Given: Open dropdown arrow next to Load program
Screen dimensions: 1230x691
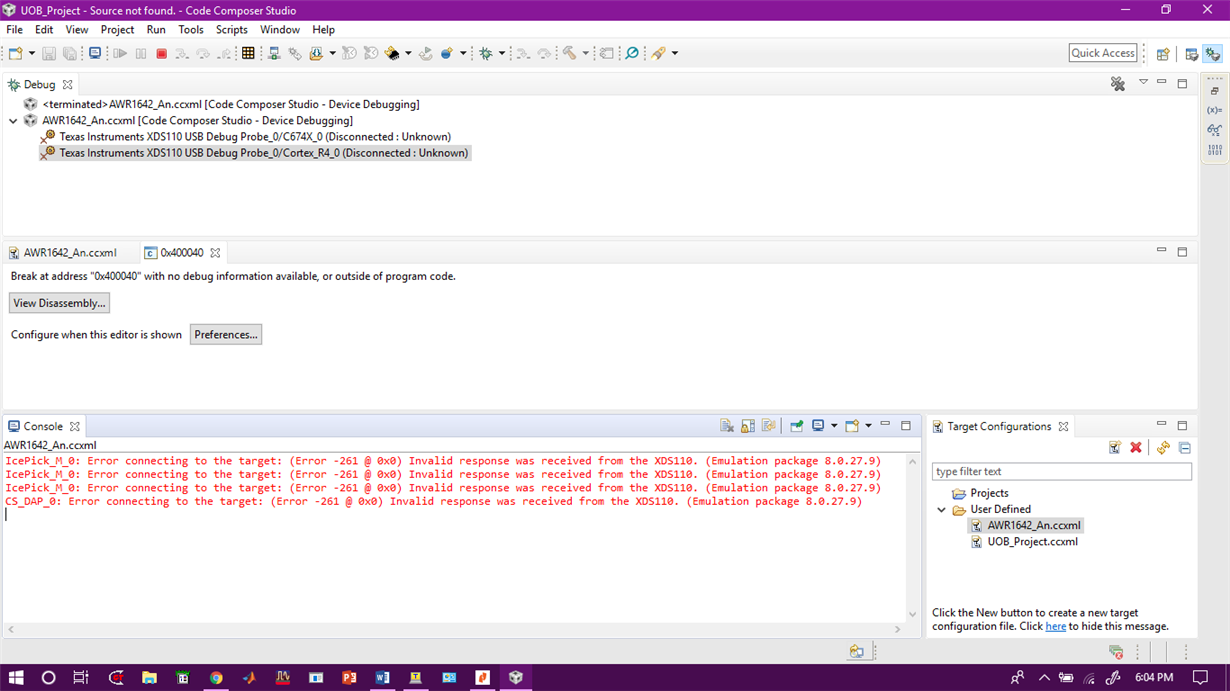Looking at the screenshot, I should click(332, 53).
